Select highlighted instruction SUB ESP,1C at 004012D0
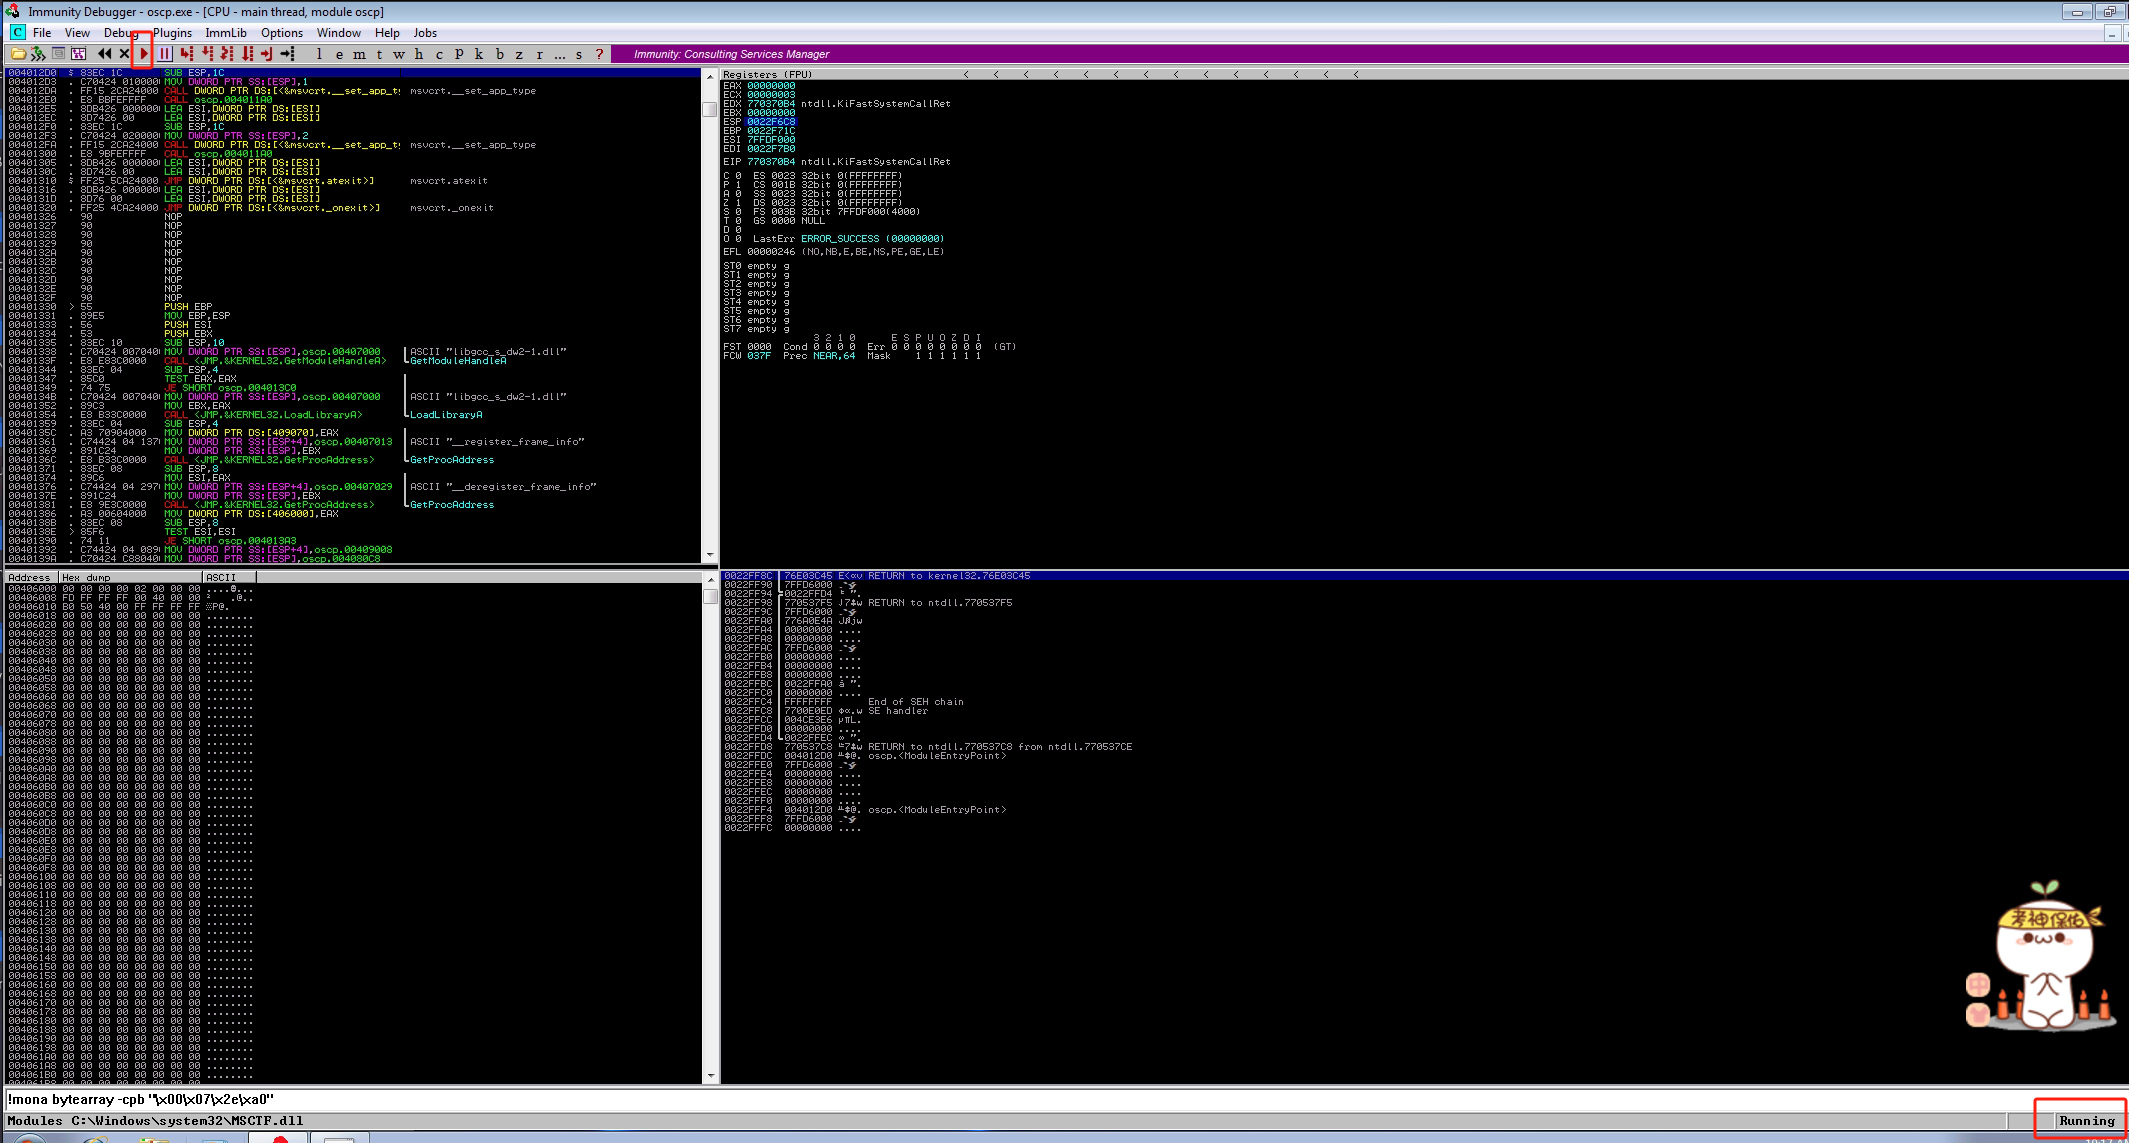Viewport: 2129px width, 1143px height. pos(354,73)
